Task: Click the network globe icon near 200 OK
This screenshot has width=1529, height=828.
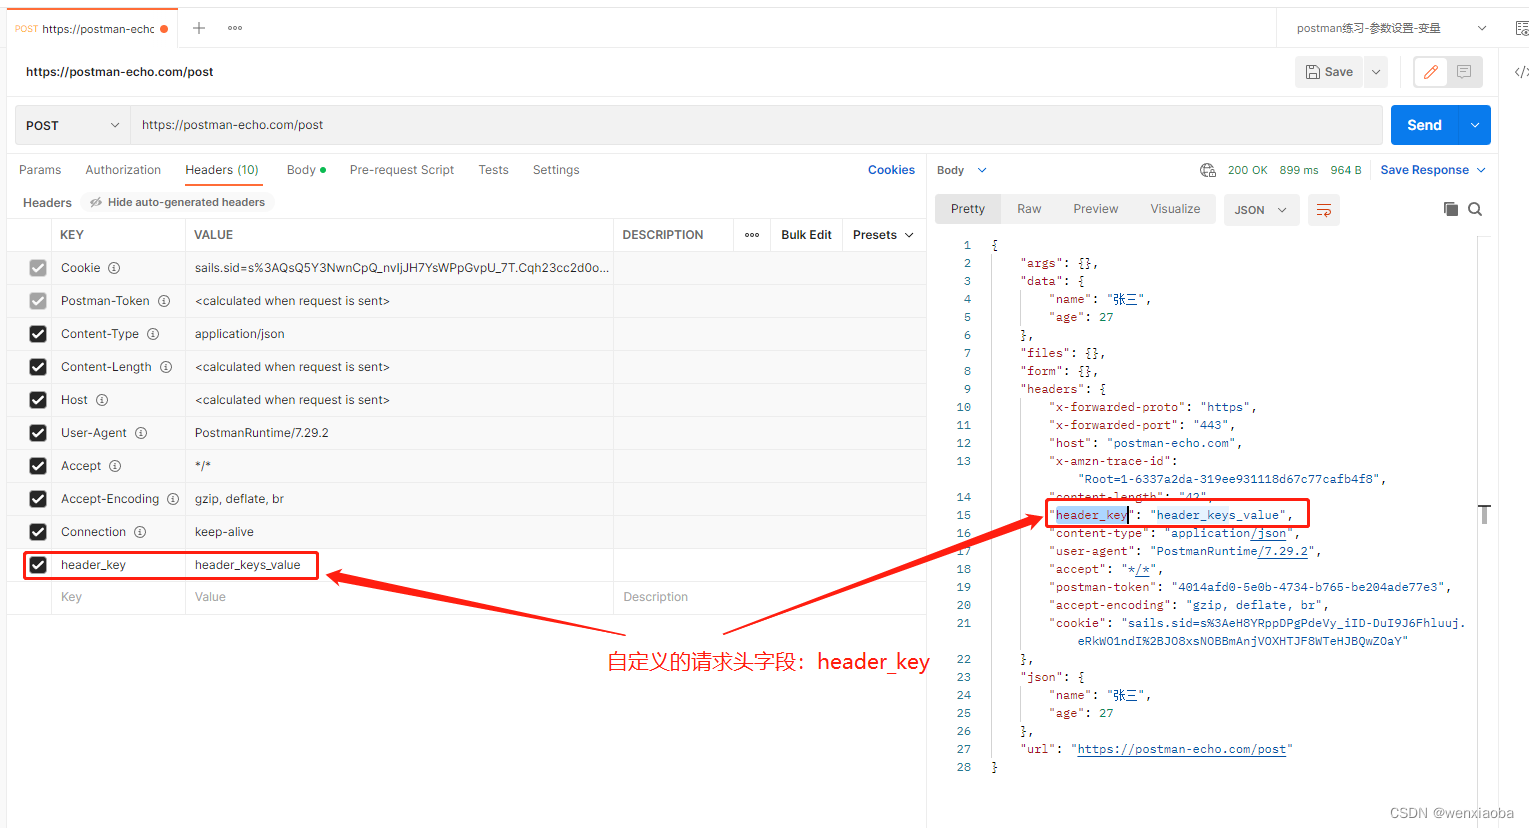Action: [1208, 170]
